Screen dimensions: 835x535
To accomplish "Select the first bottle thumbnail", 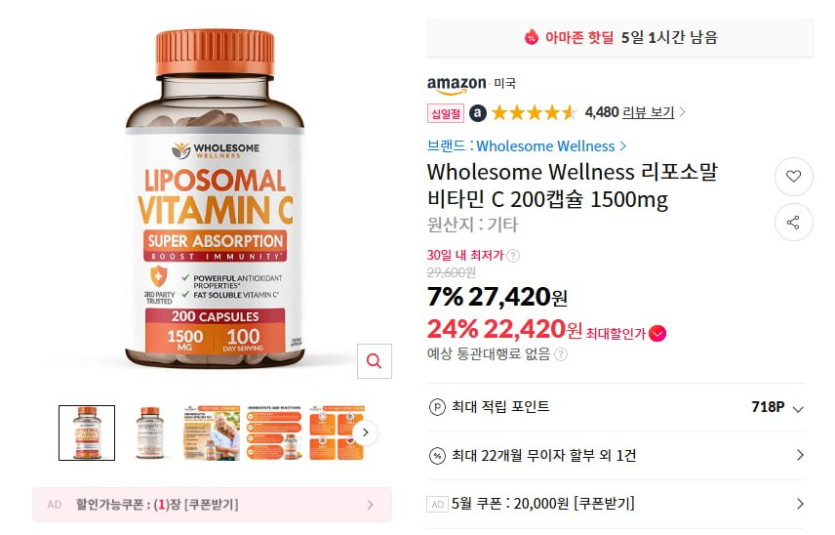I will [87, 433].
